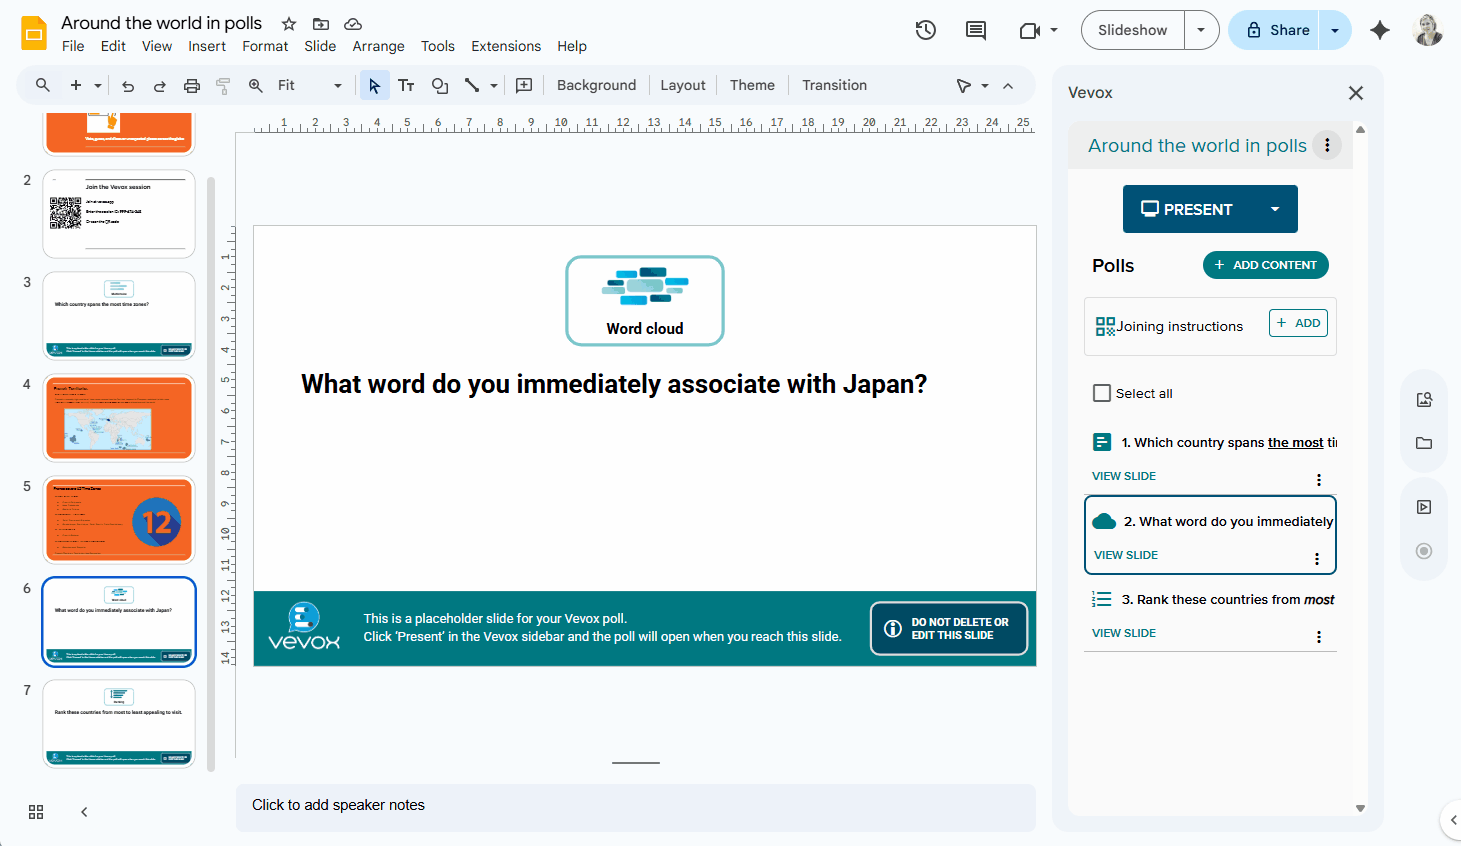Select the Shape tool in the toolbar
The height and width of the screenshot is (846, 1461).
pos(440,85)
